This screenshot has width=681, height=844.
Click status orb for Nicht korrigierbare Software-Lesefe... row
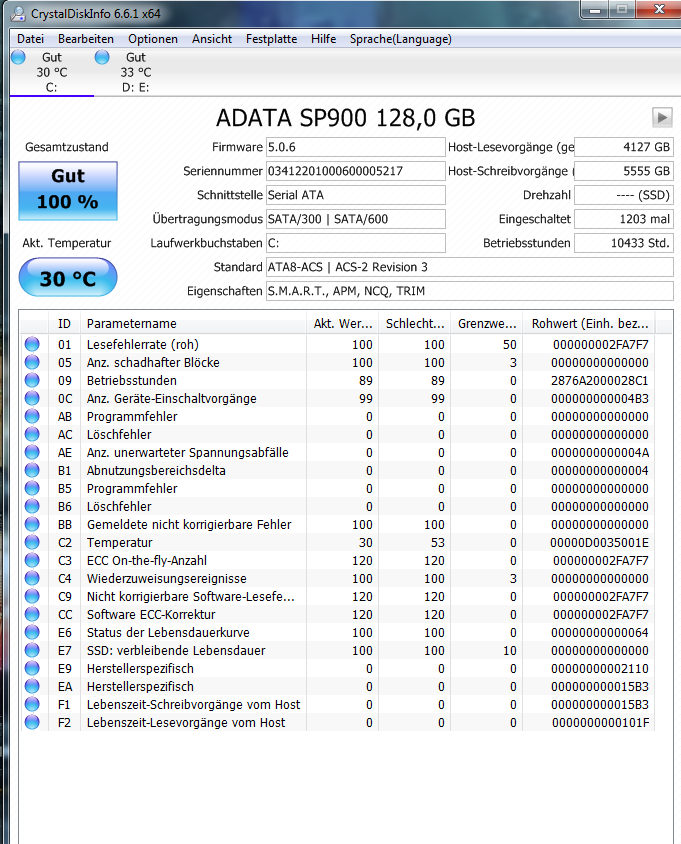[x=32, y=596]
